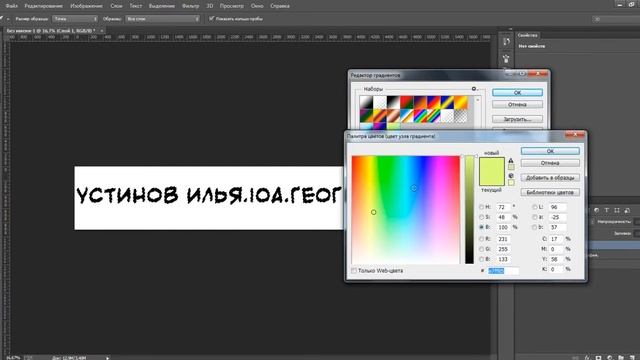Screen dimensions: 640x360
Task: Select the Lab b radio beside 57
Action: pyautogui.click(x=535, y=227)
